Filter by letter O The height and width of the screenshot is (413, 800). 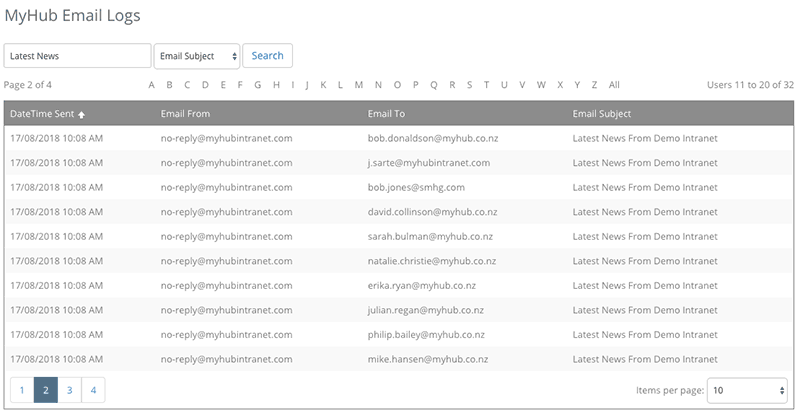tap(397, 85)
